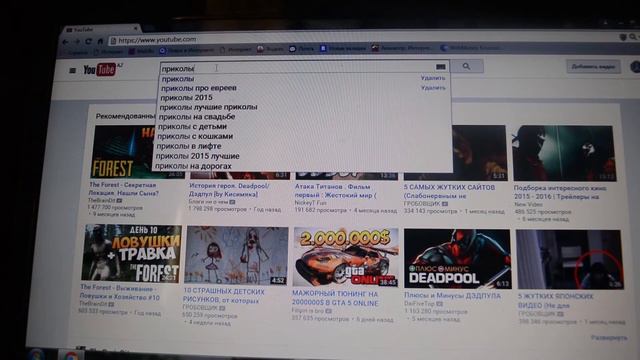Click the browser forward arrow
Screen dimensions: 640x360
coord(77,42)
